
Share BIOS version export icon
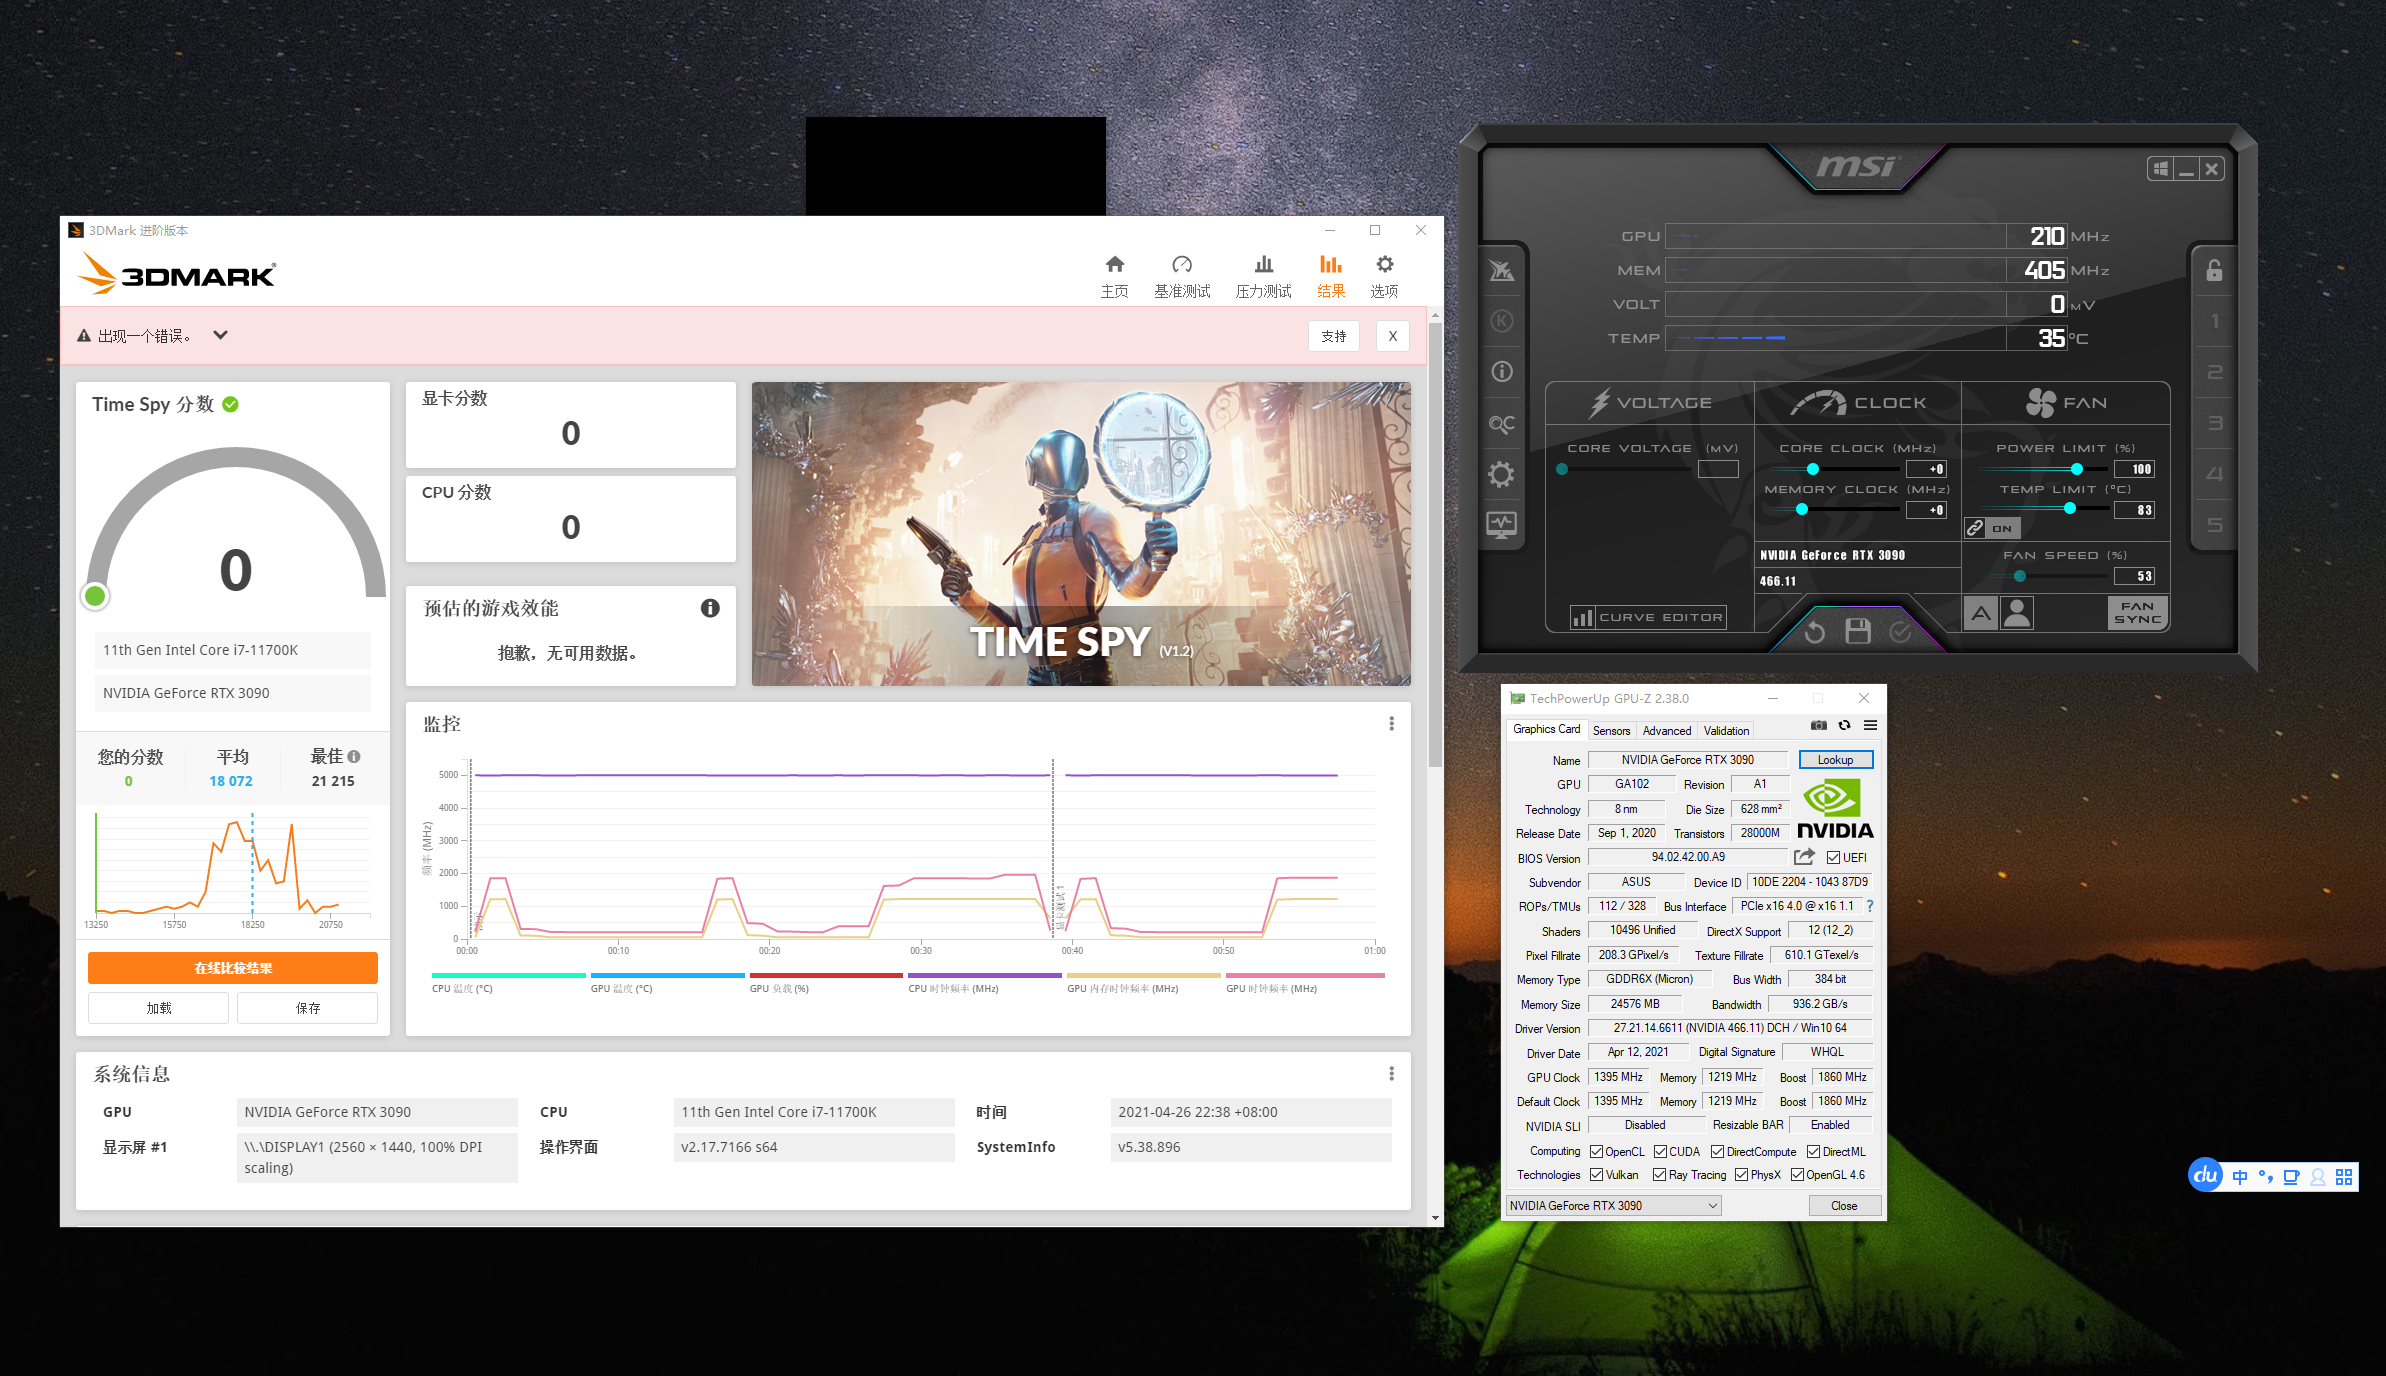1803,857
